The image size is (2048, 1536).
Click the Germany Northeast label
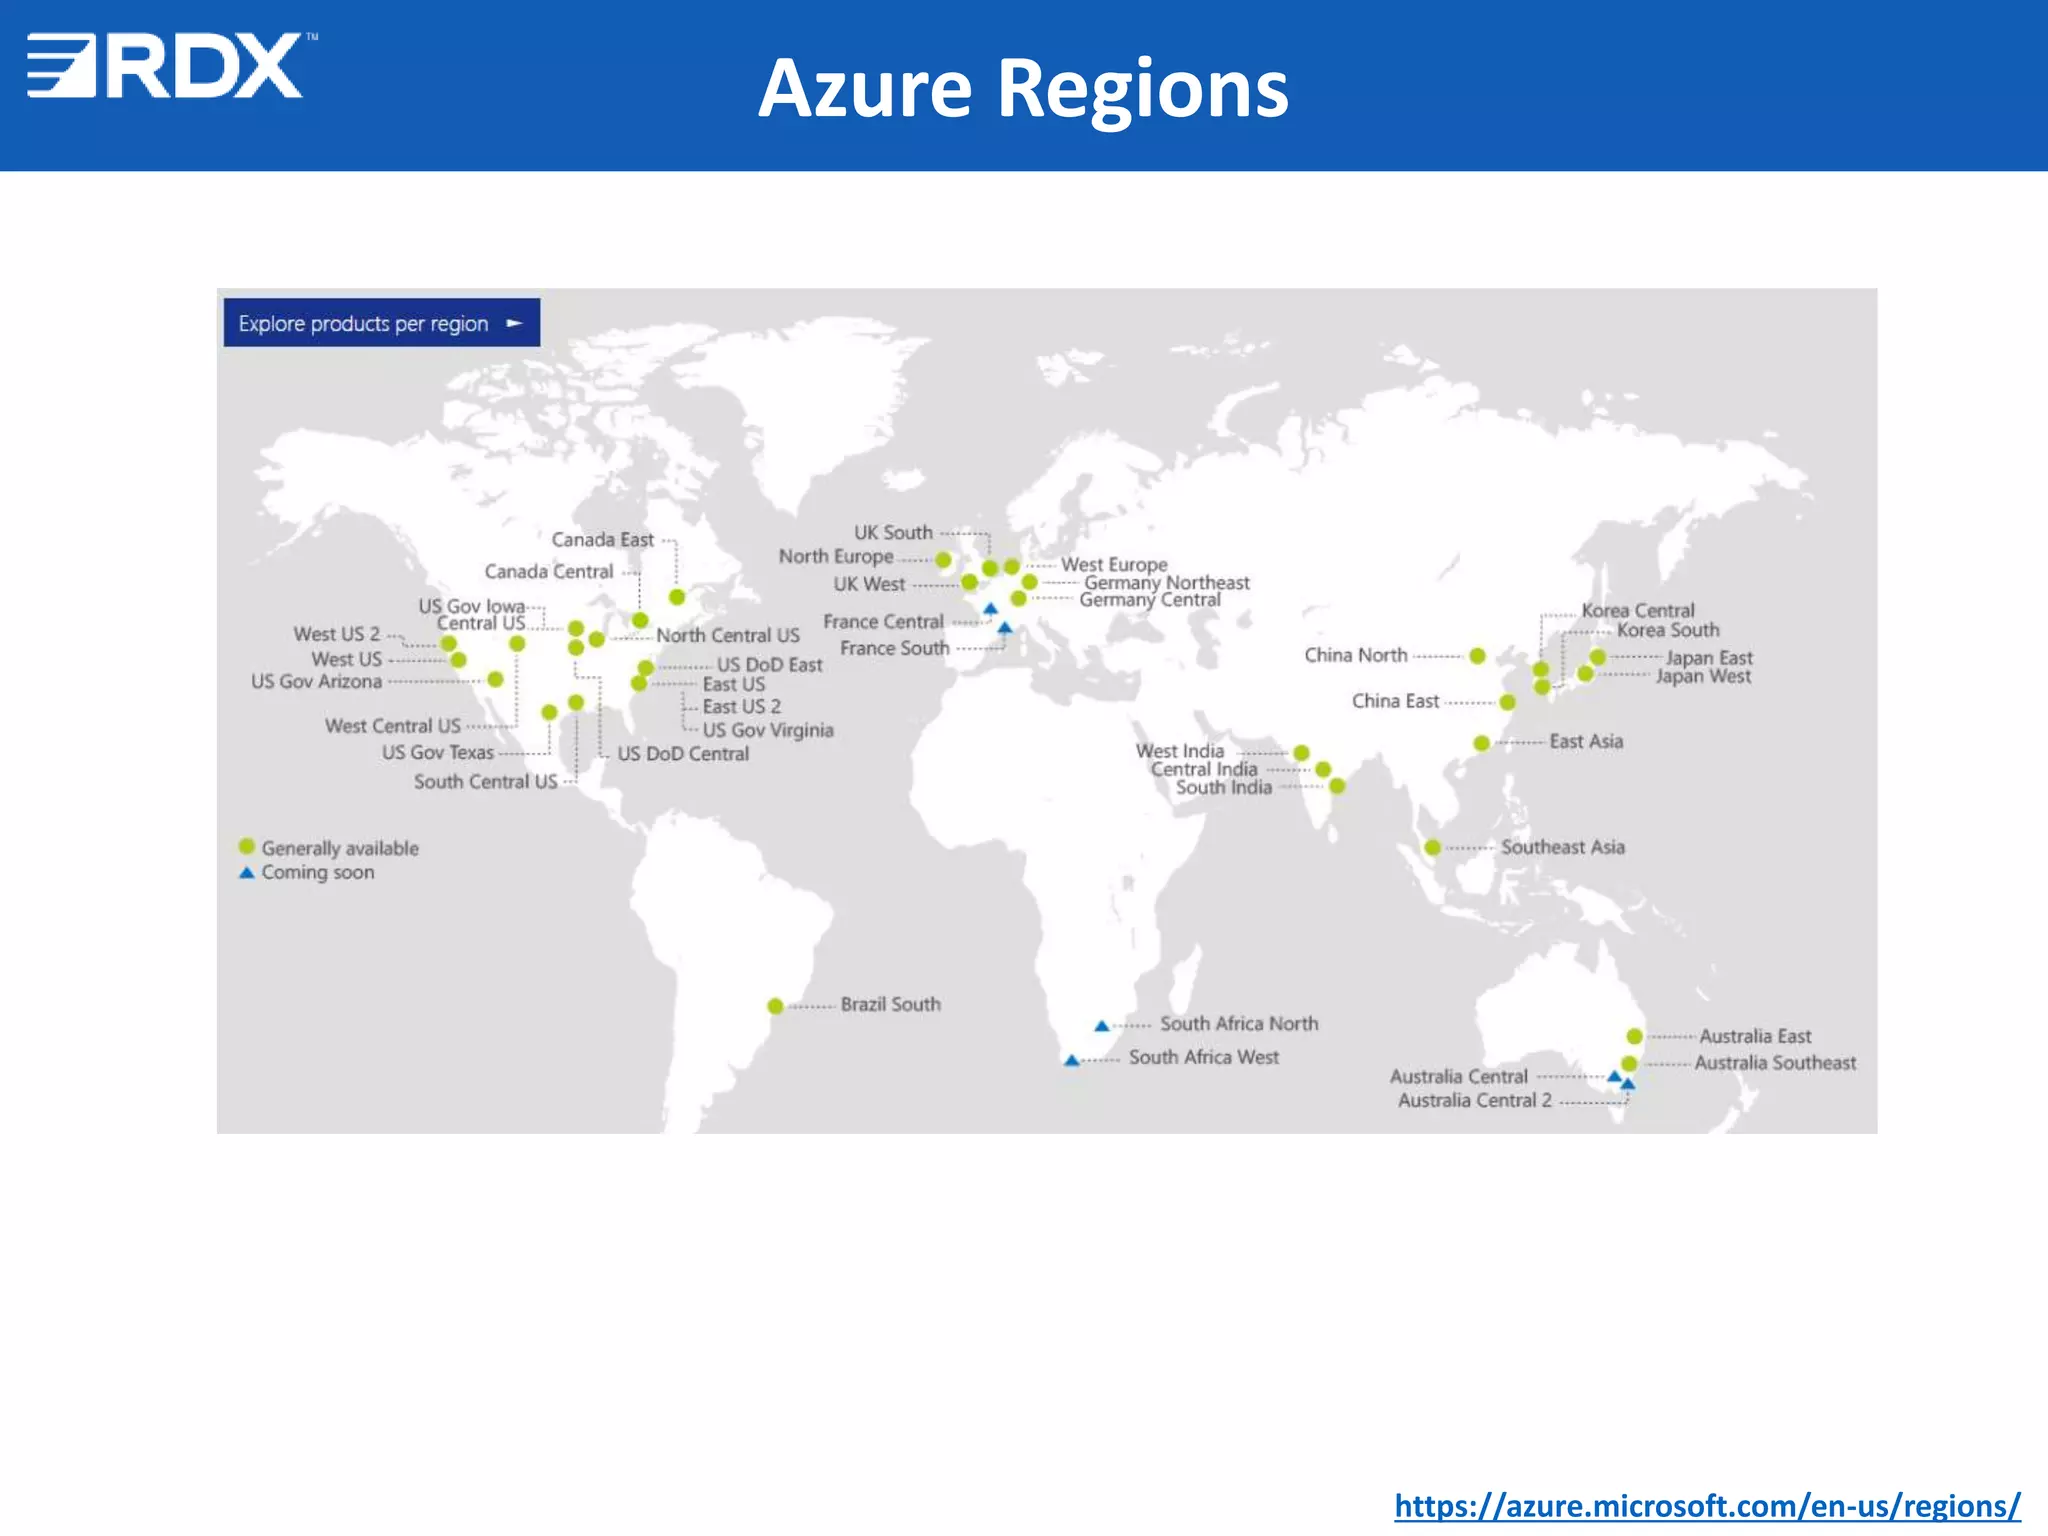1167,582
